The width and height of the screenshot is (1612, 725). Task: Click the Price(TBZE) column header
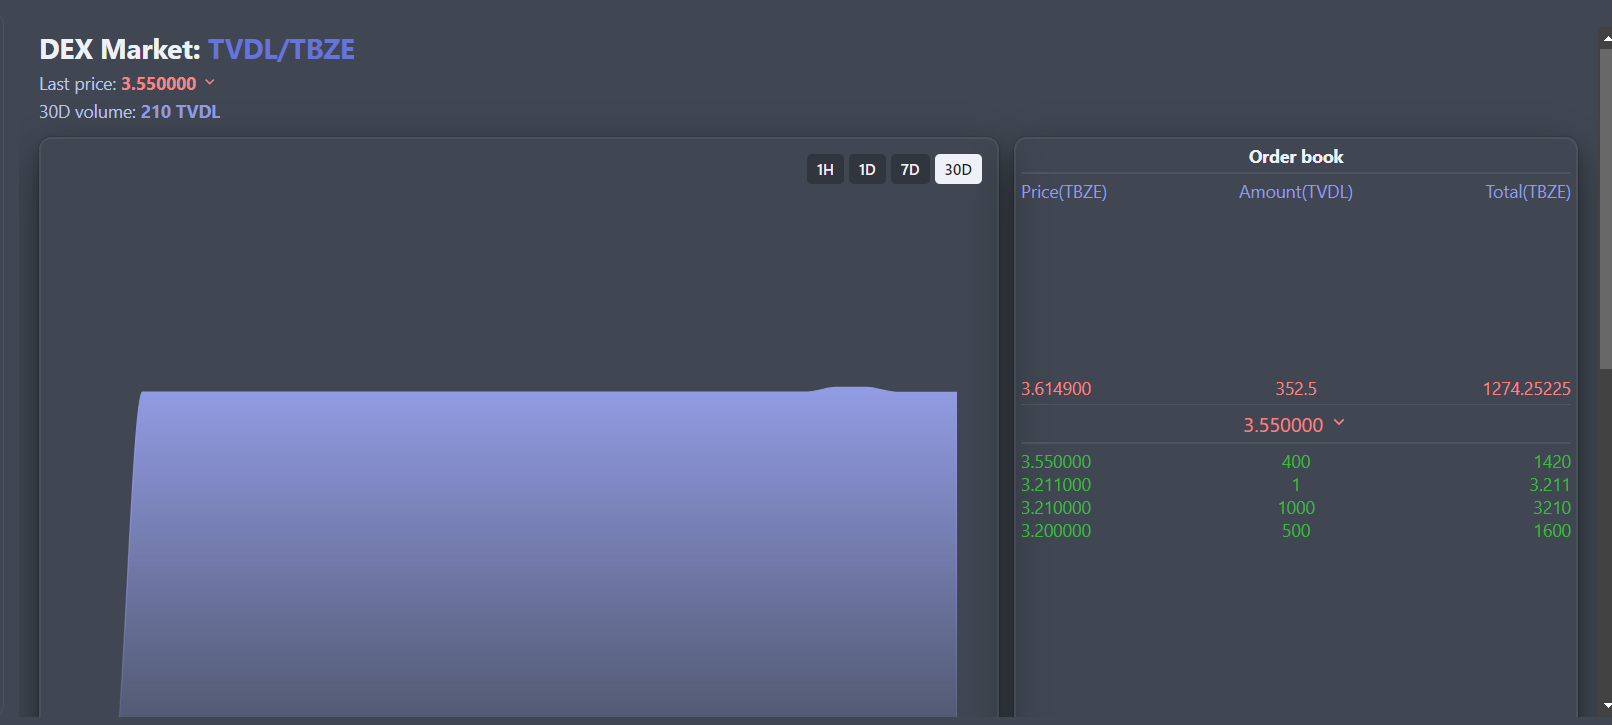[1063, 192]
